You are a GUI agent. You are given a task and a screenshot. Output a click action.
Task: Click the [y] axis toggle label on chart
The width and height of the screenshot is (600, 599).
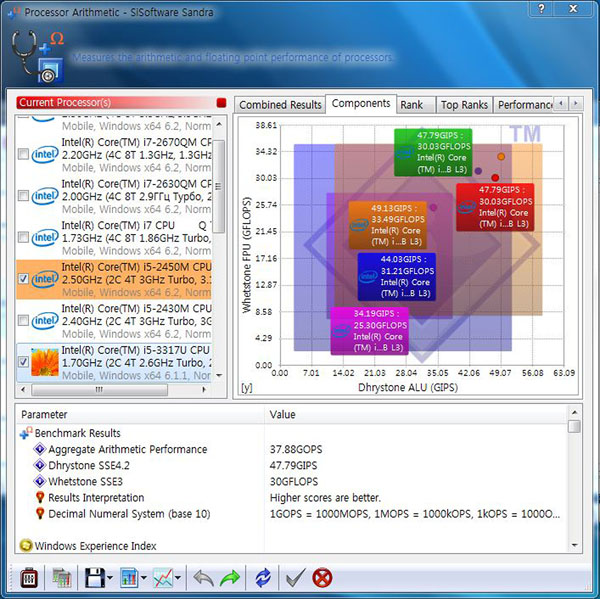(x=246, y=387)
